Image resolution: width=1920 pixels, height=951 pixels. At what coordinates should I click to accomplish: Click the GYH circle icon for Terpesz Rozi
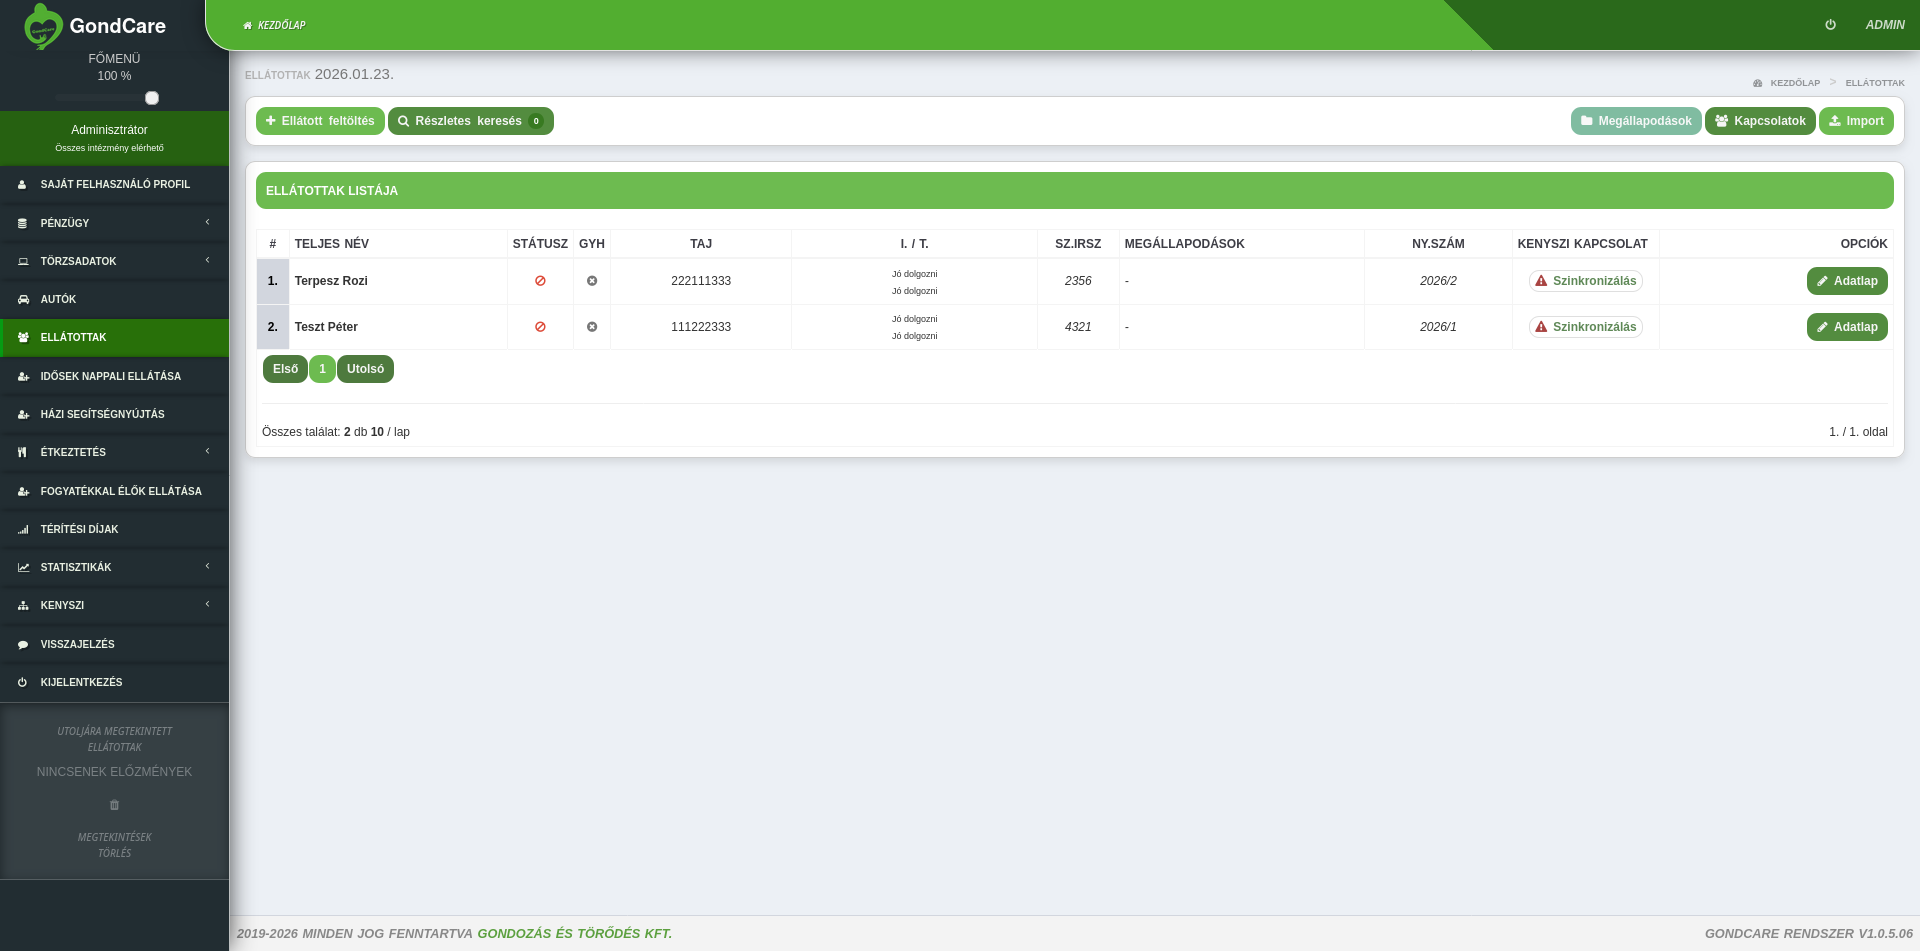(x=592, y=281)
